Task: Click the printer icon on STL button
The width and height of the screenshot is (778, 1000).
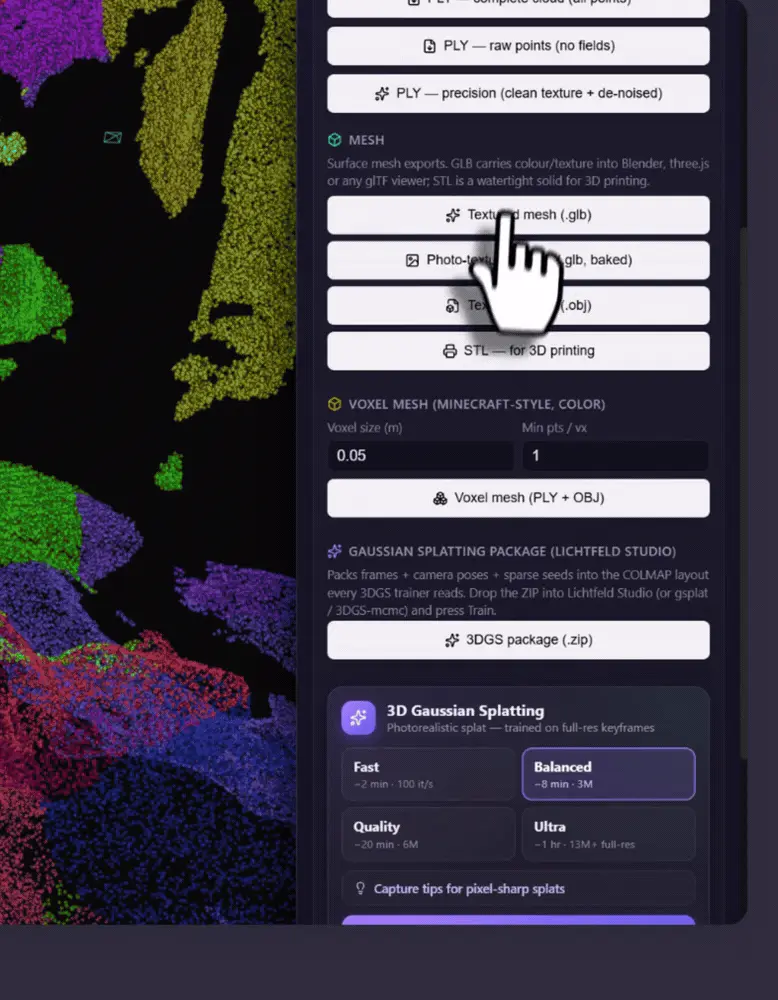Action: click(450, 351)
